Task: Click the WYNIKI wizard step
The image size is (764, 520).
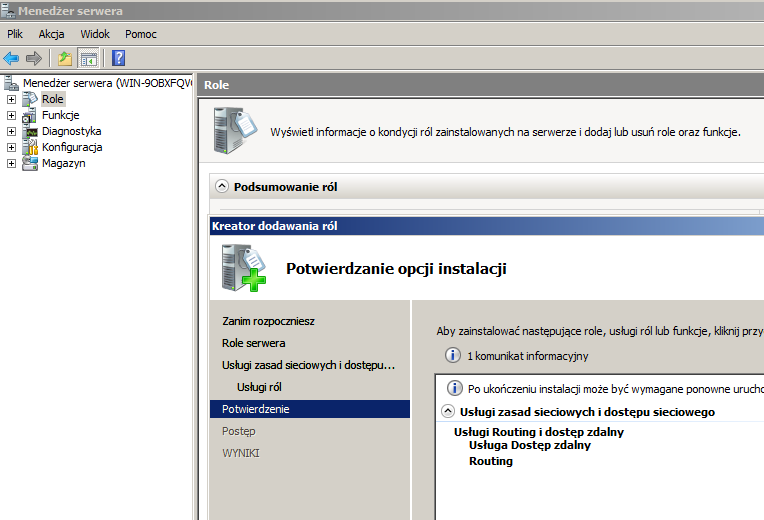Action: point(241,453)
